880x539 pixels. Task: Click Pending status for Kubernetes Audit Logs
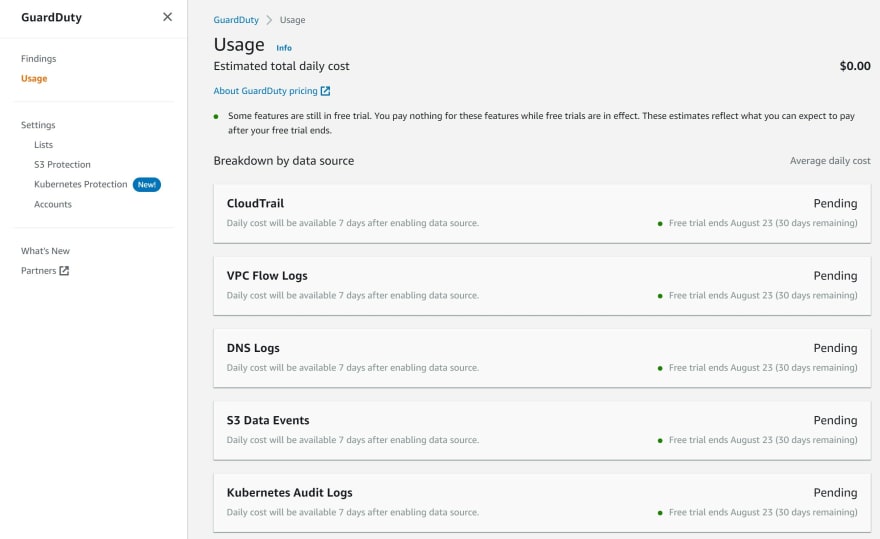pyautogui.click(x=835, y=492)
